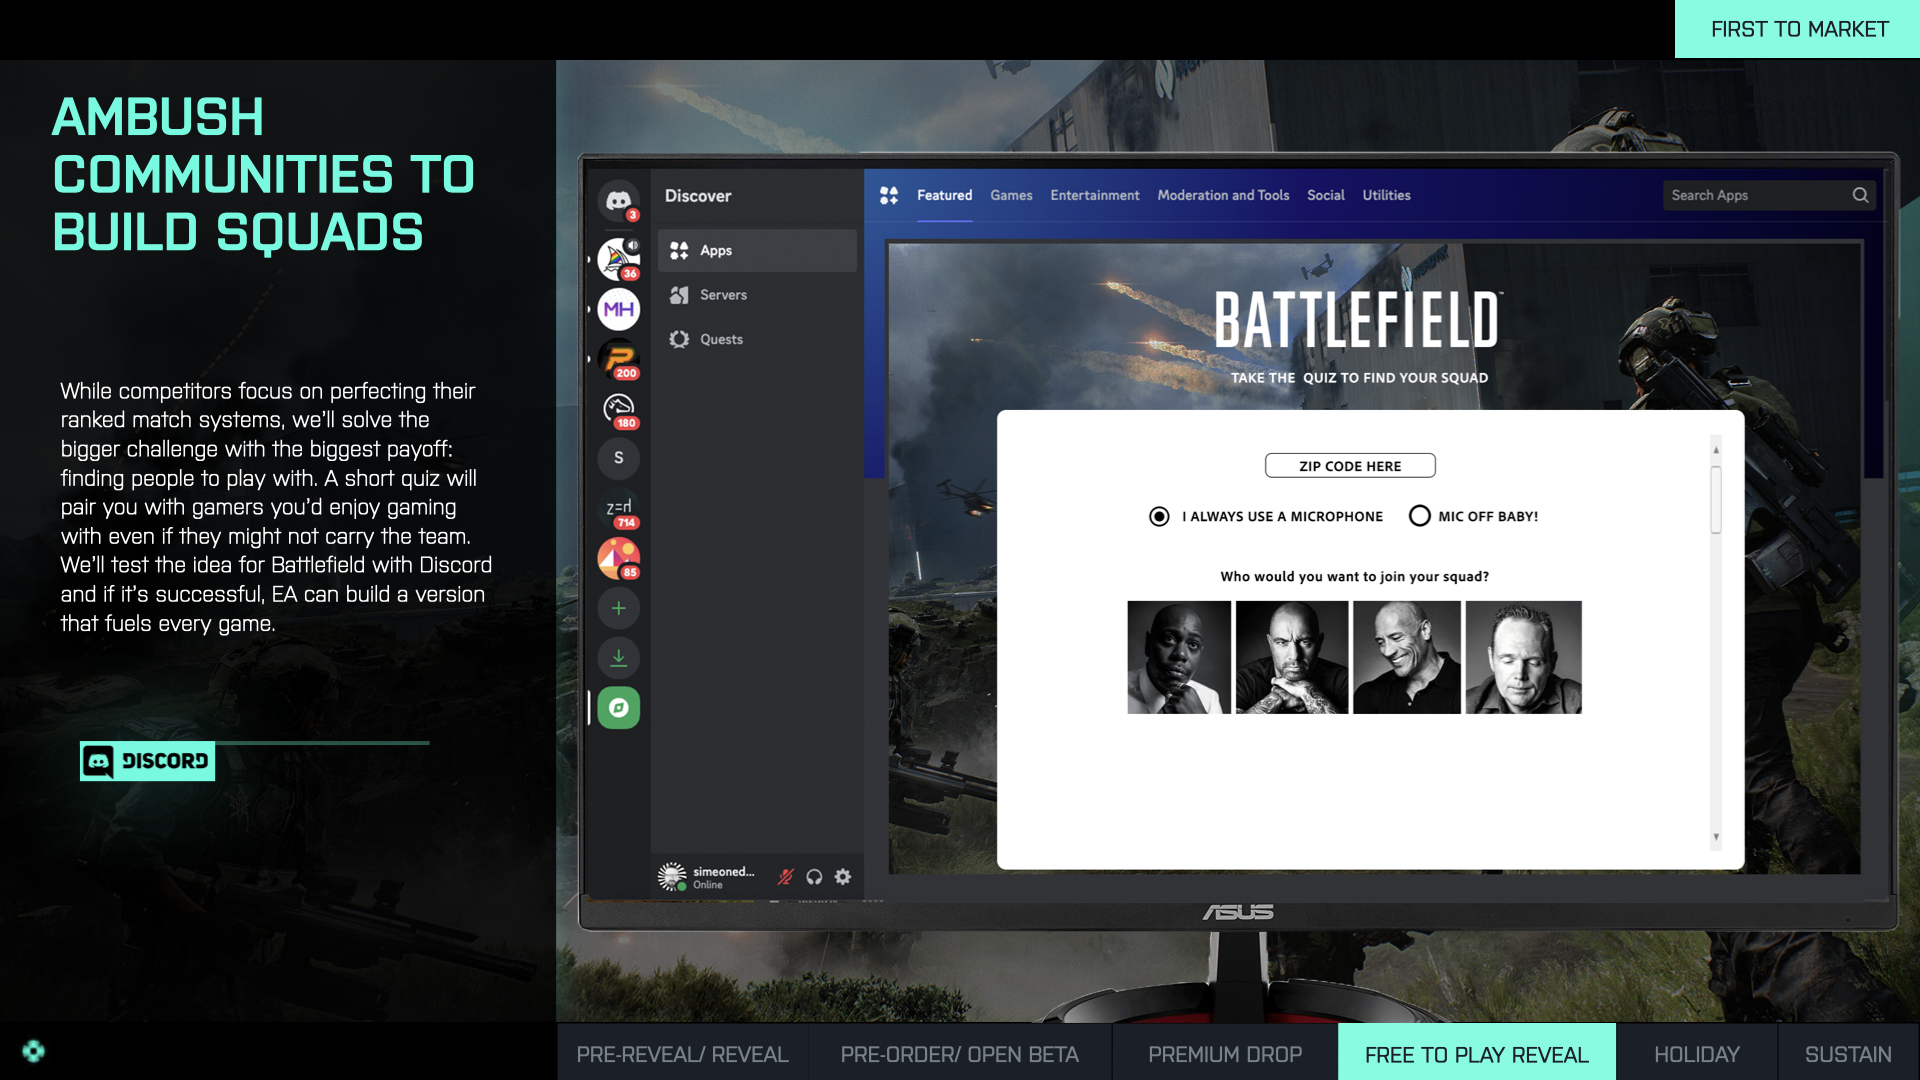
Task: Click the Add a Server plus icon
Action: [x=619, y=608]
